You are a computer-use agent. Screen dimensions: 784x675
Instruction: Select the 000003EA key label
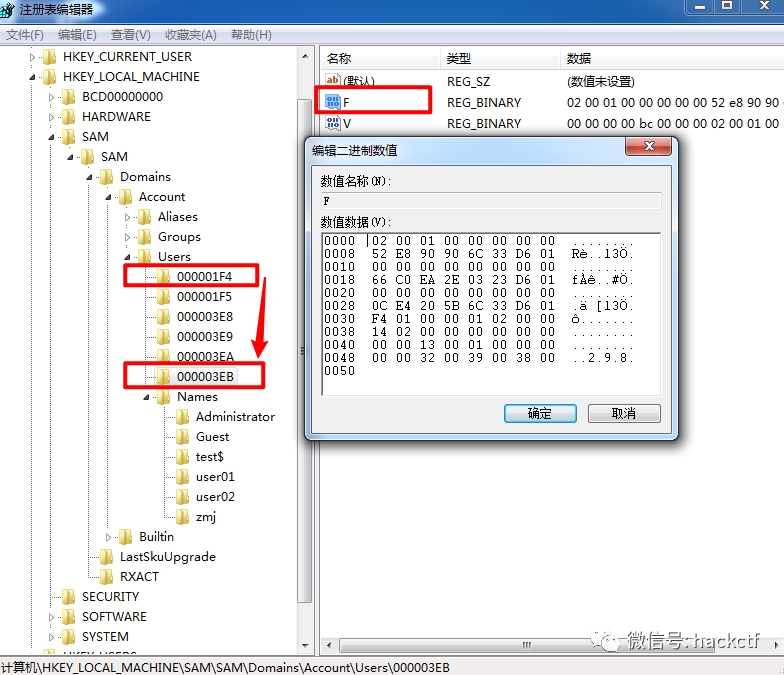coord(206,356)
